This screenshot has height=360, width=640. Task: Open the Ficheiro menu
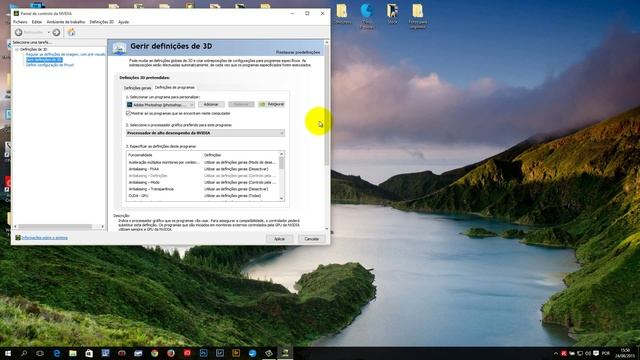pyautogui.click(x=20, y=22)
